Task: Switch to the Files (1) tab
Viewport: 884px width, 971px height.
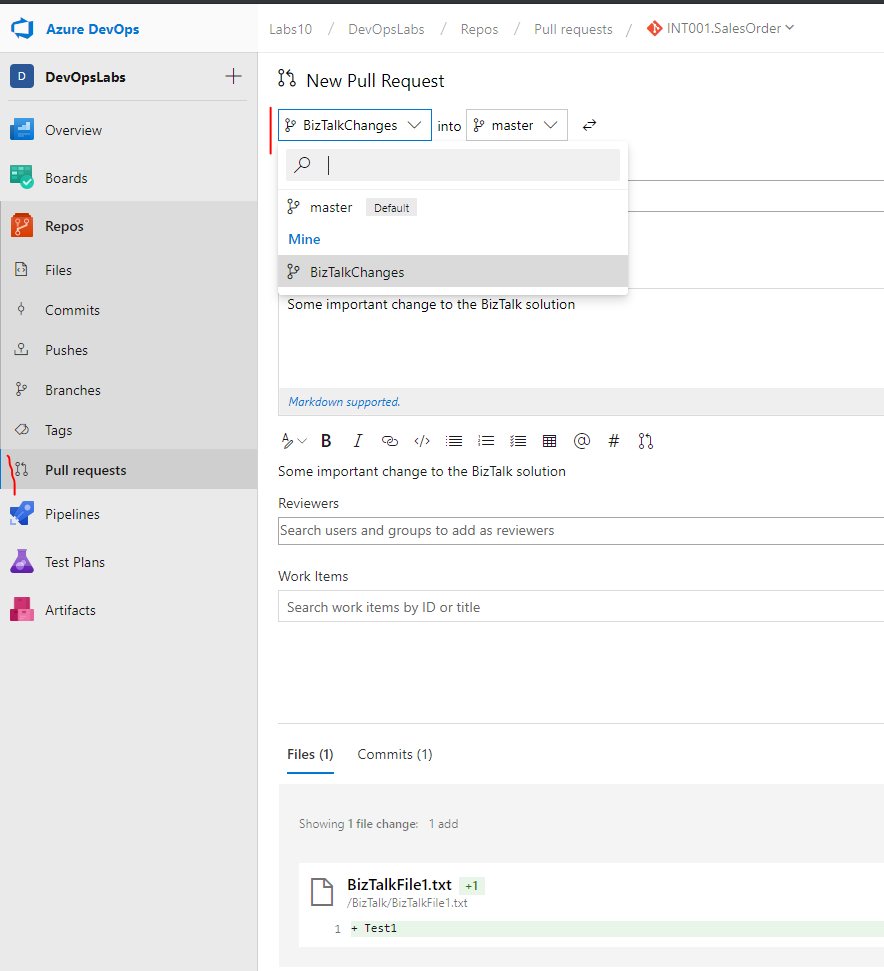Action: coord(310,754)
